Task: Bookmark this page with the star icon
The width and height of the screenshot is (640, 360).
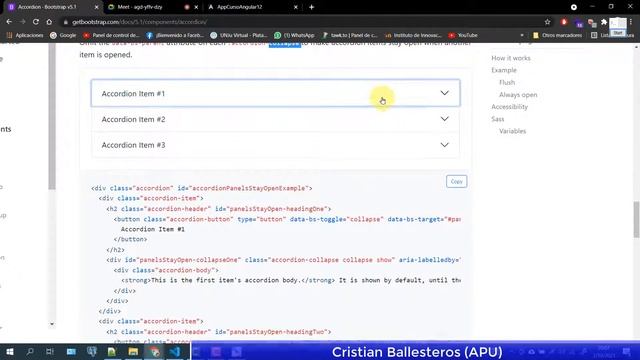Action: [x=547, y=22]
